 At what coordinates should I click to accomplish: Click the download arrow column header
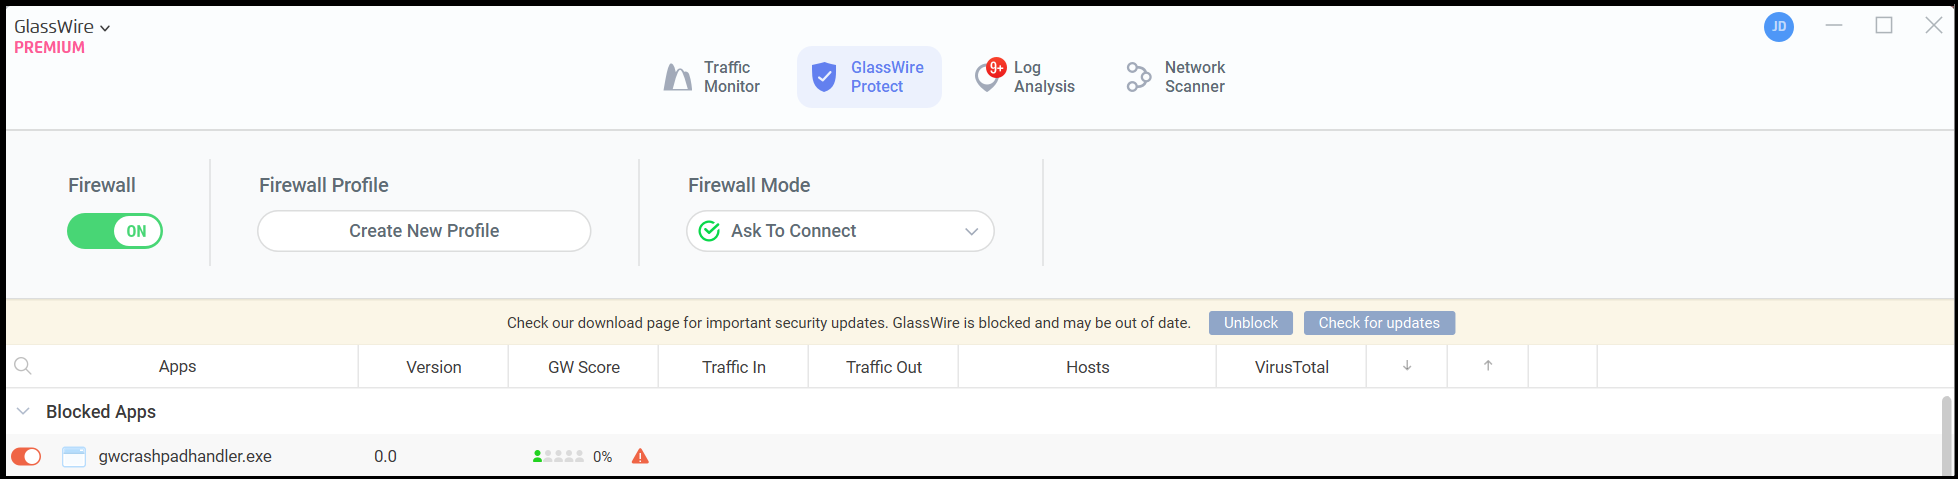tap(1407, 366)
